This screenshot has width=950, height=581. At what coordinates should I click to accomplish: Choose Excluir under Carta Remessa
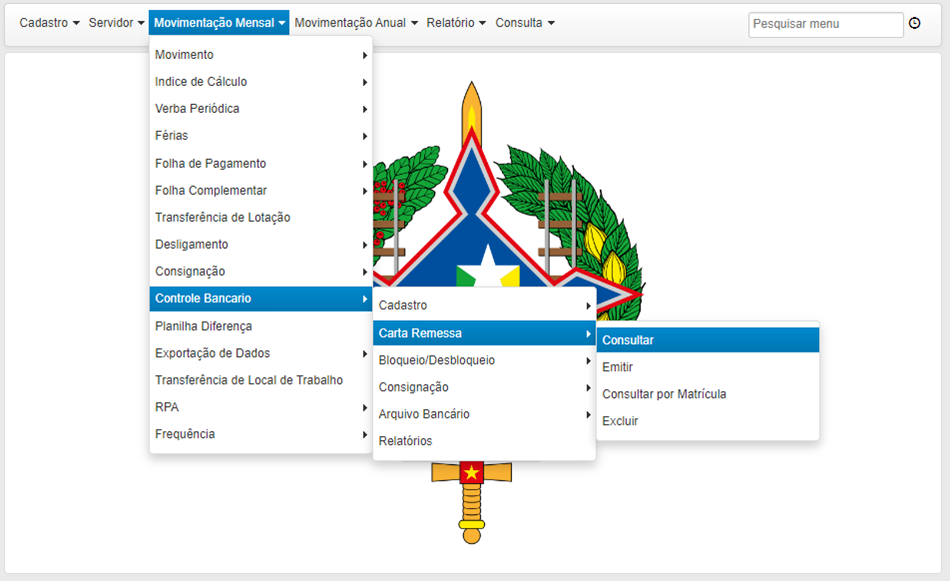click(x=708, y=421)
